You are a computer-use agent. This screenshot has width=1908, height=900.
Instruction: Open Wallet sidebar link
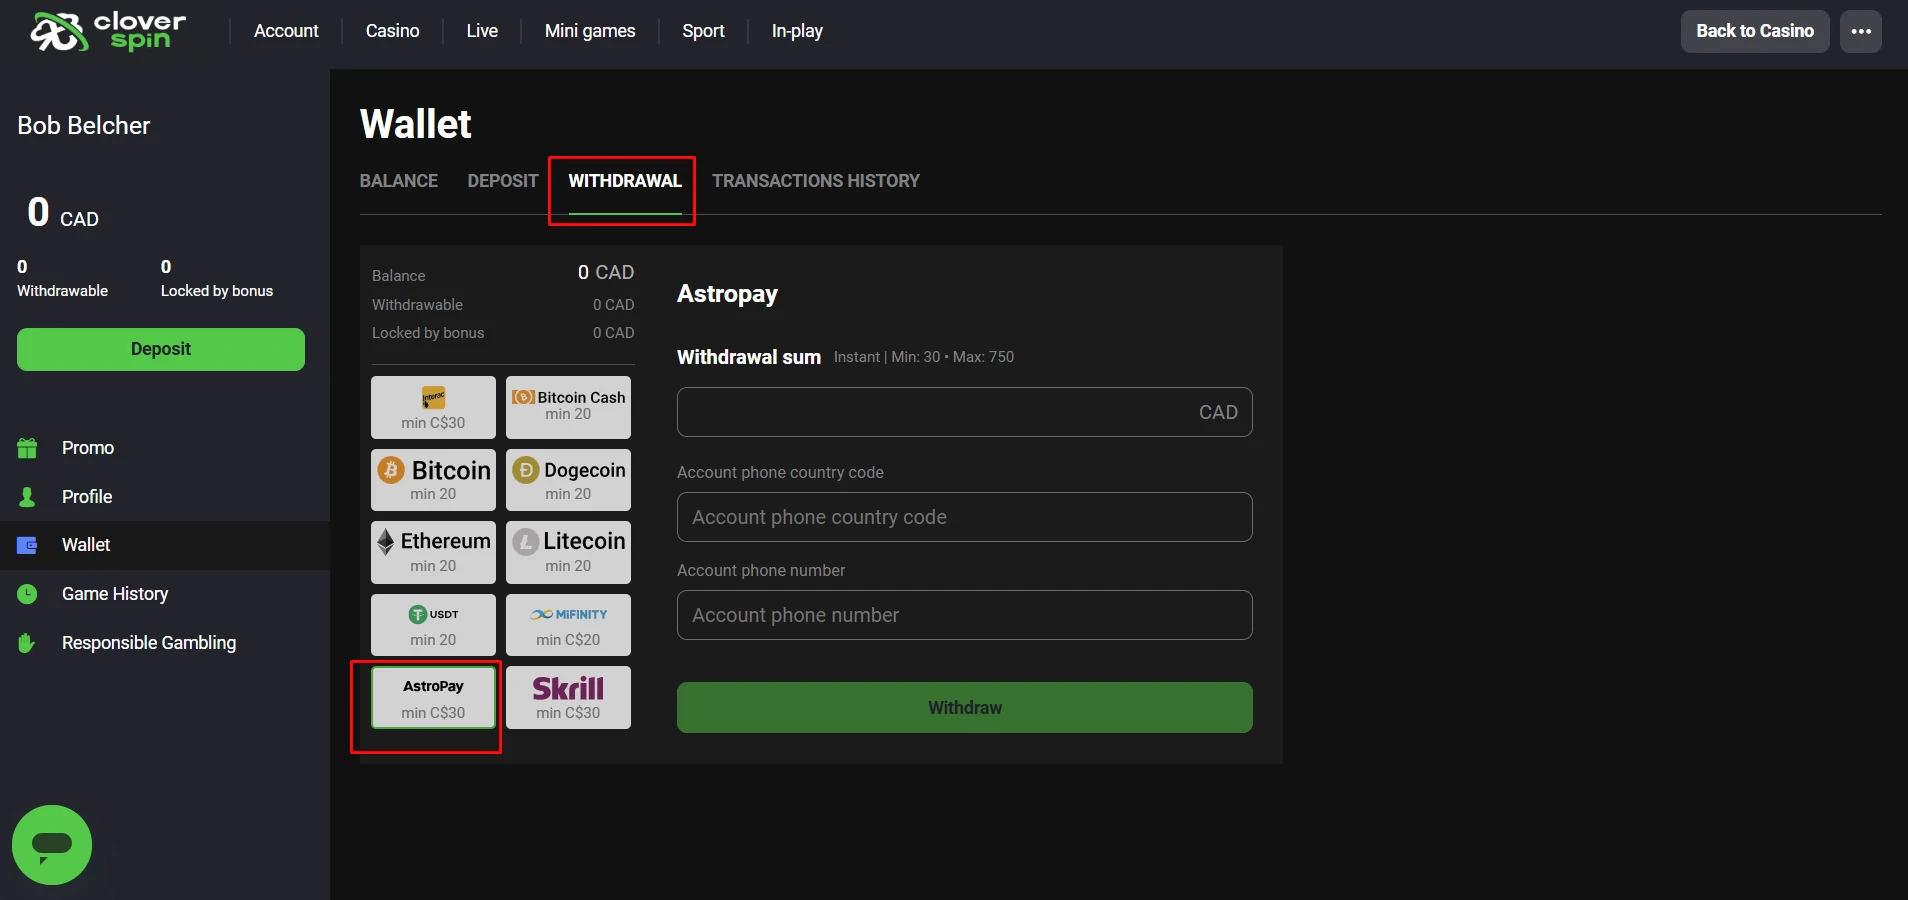point(86,545)
